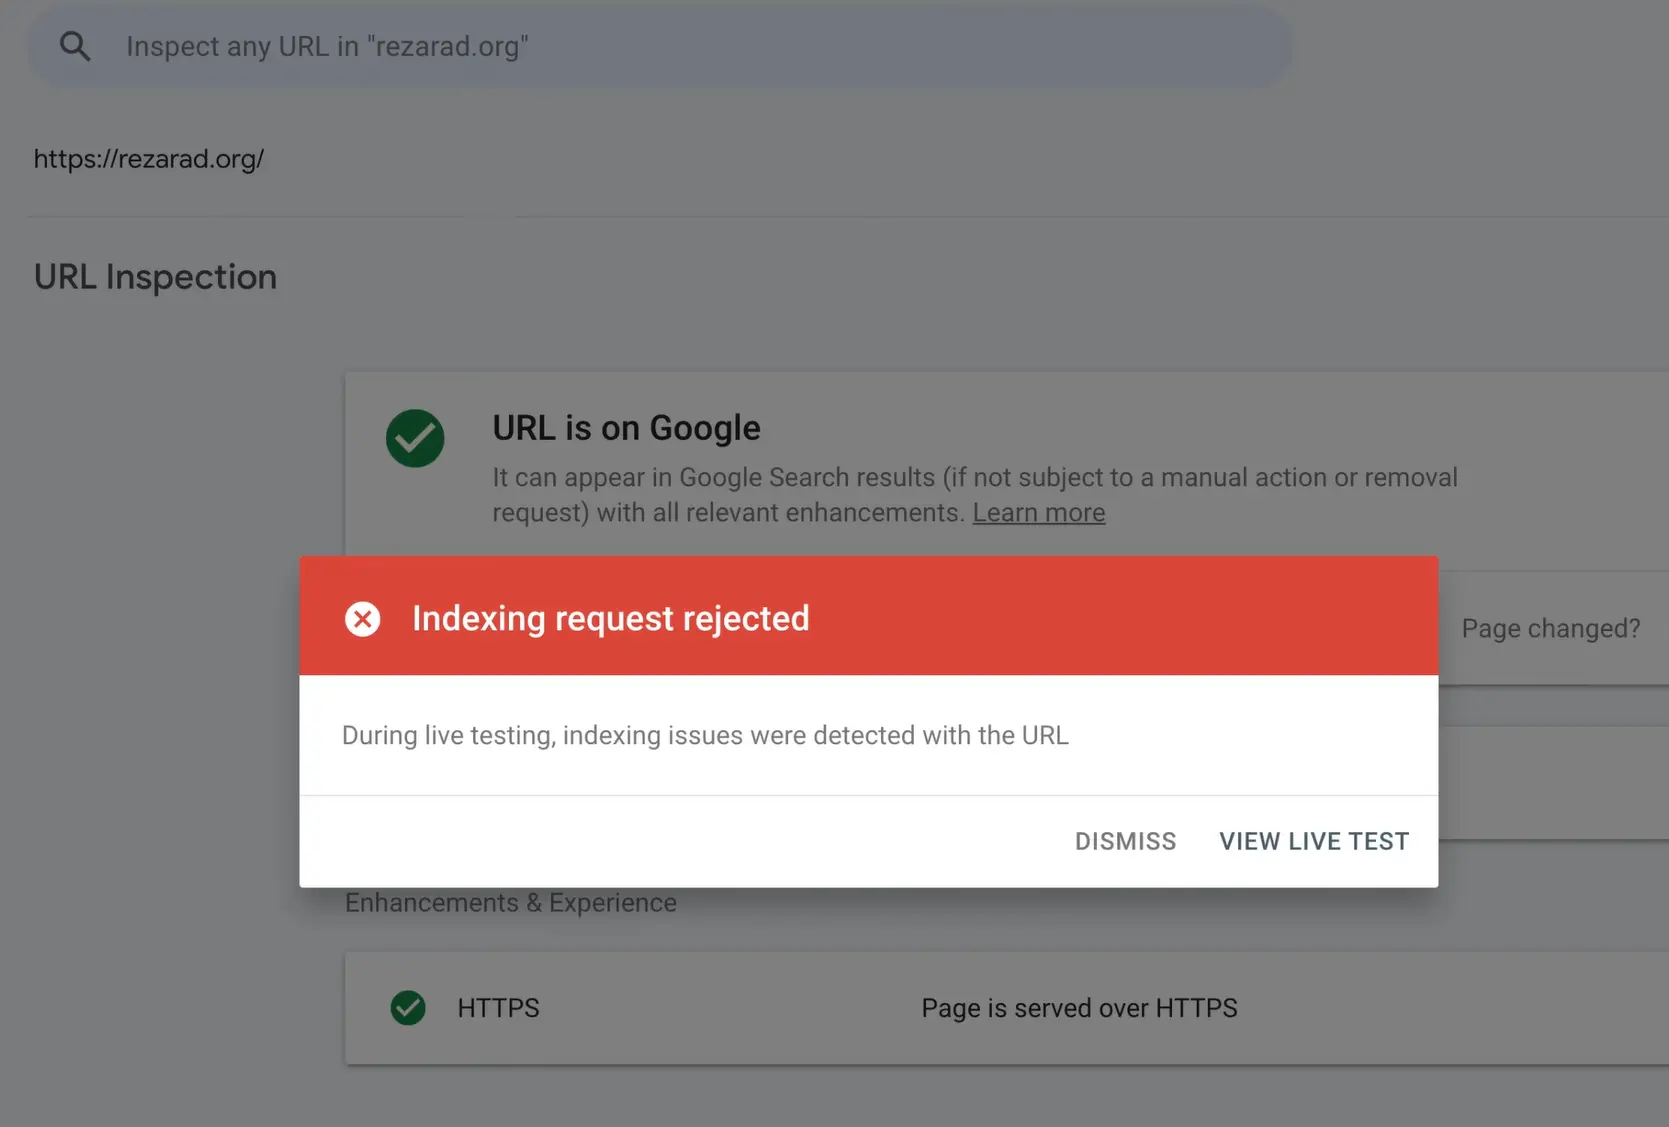Open the Learn more link
Viewport: 1669px width, 1127px height.
[x=1038, y=513]
